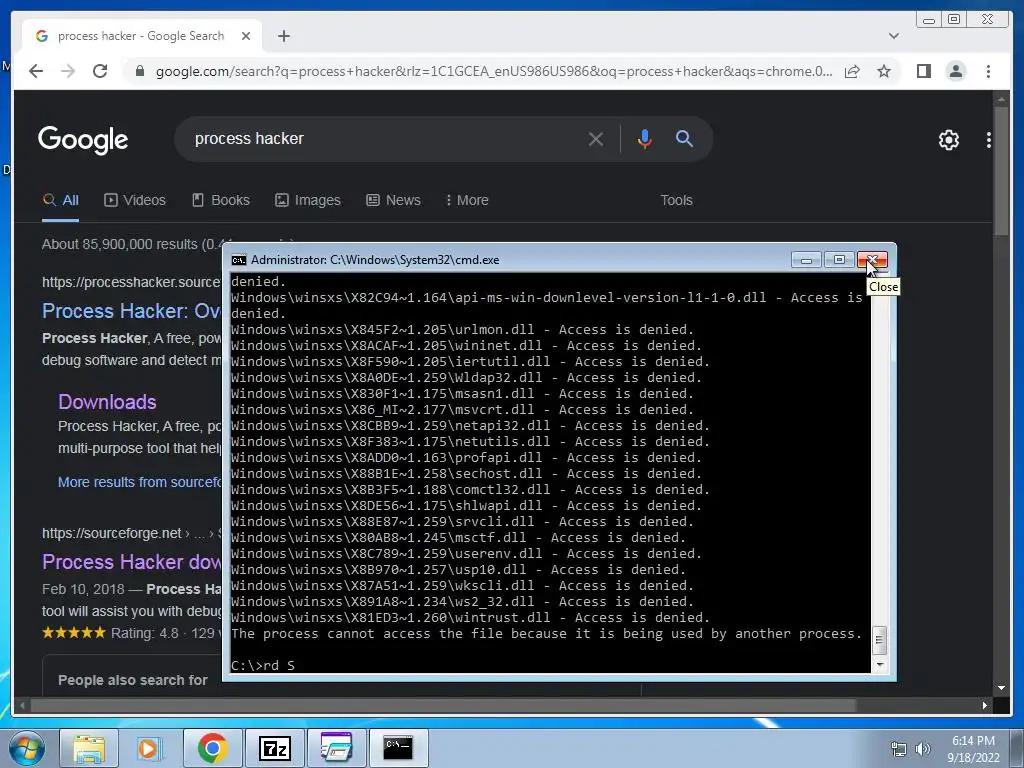Switch to the Videos tab

pos(135,200)
